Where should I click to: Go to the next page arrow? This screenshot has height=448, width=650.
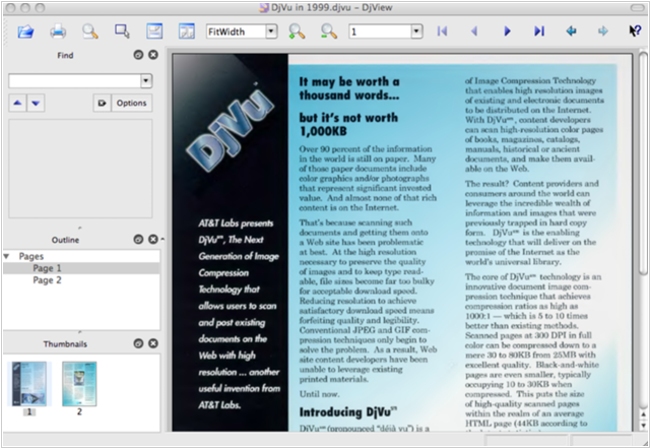[507, 32]
